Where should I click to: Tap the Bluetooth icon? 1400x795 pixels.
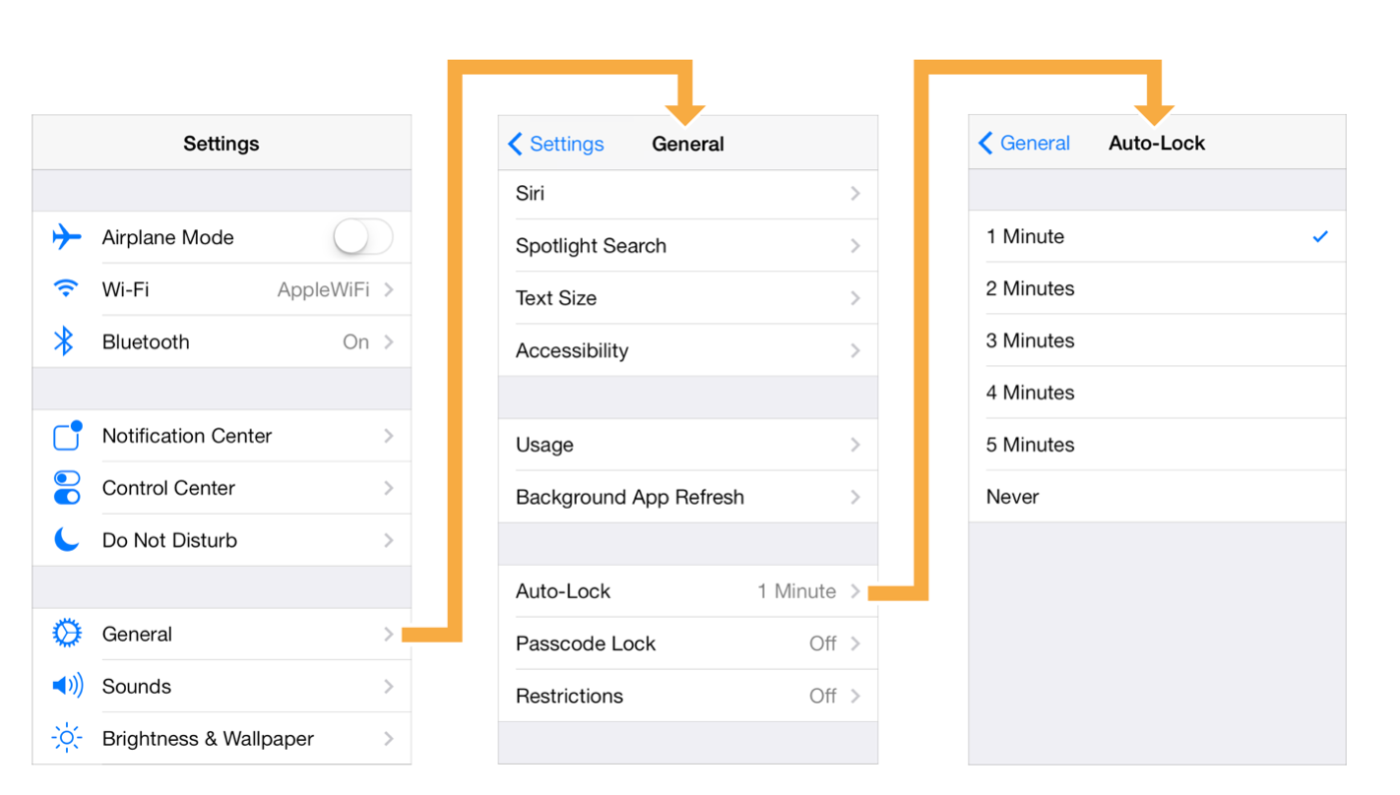[66, 341]
